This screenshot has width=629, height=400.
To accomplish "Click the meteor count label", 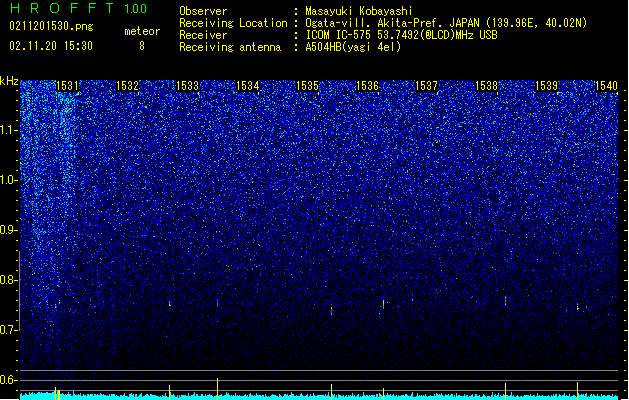I will [x=142, y=31].
